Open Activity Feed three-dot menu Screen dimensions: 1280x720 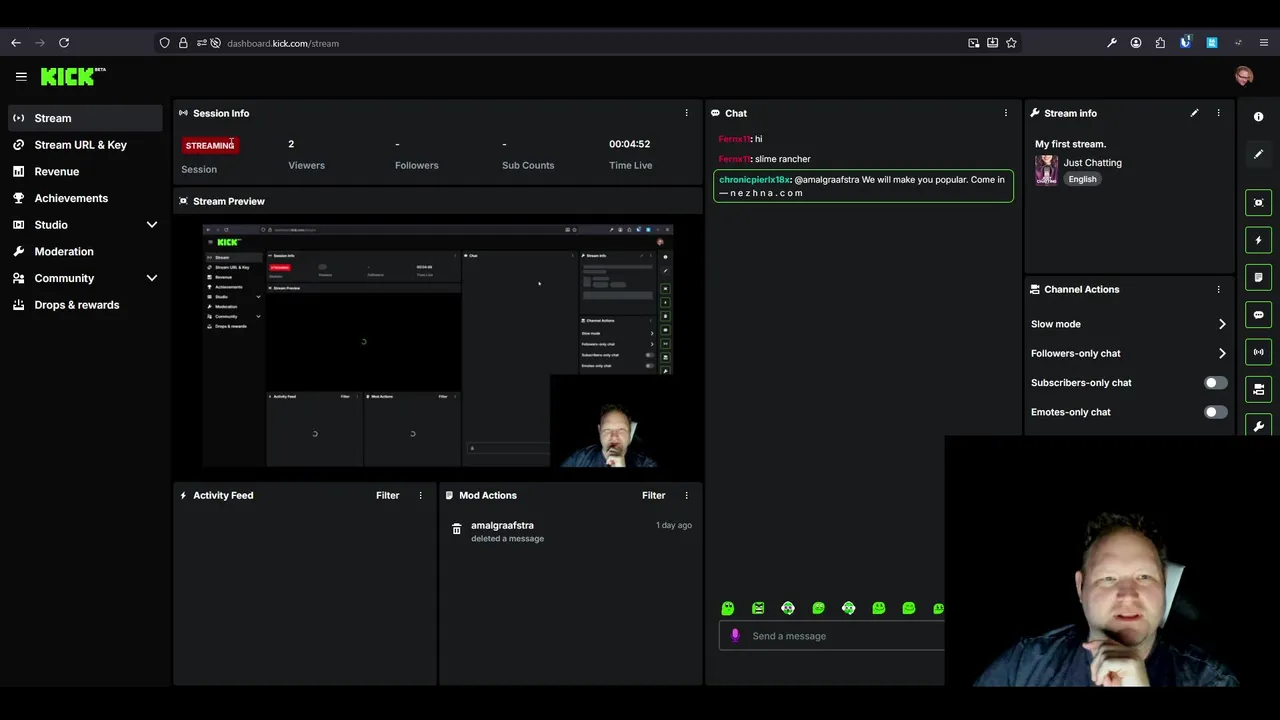click(x=420, y=495)
